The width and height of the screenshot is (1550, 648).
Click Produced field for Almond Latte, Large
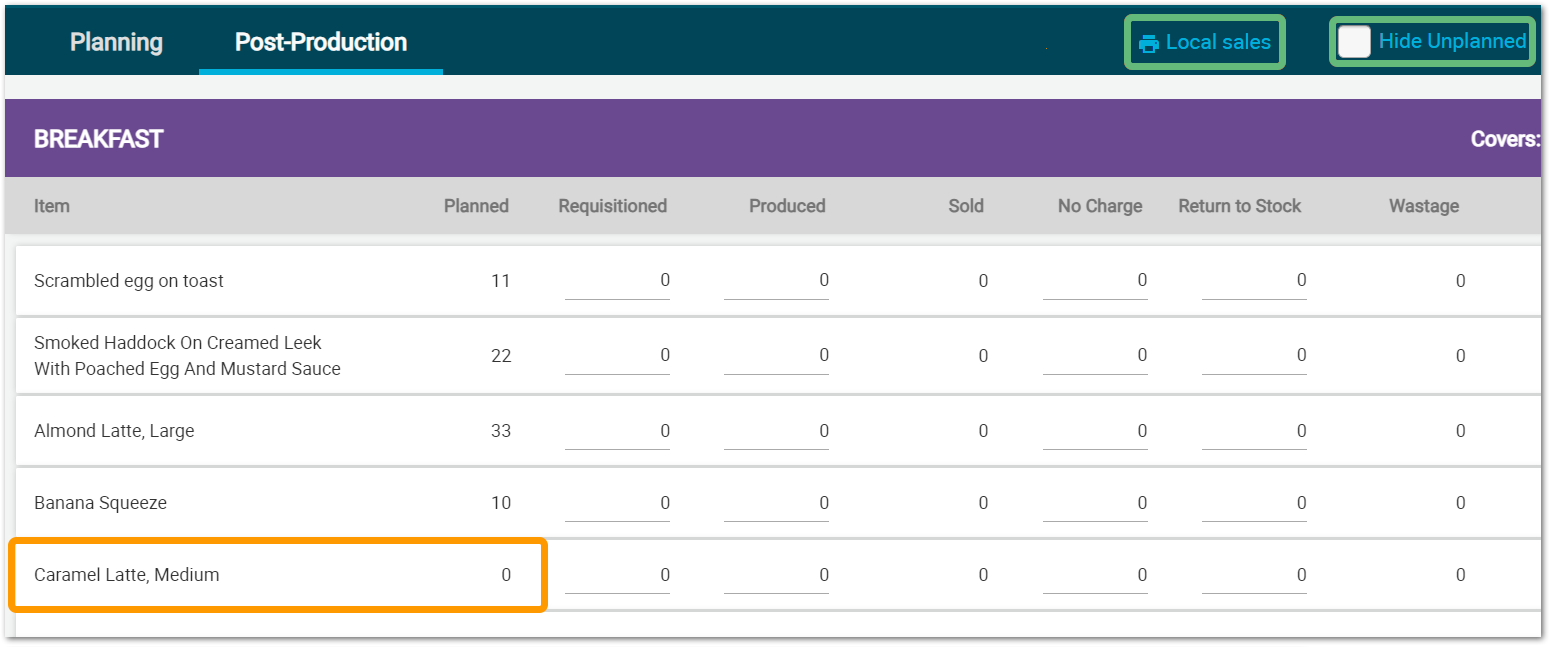click(776, 431)
